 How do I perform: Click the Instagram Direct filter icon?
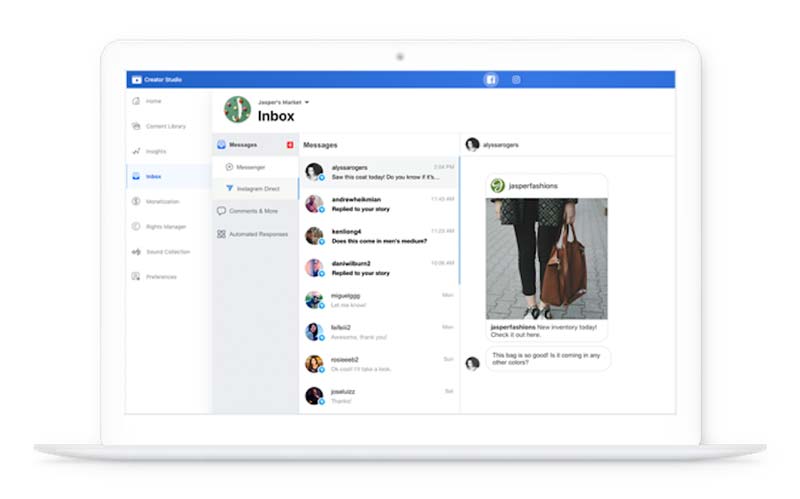click(x=230, y=189)
